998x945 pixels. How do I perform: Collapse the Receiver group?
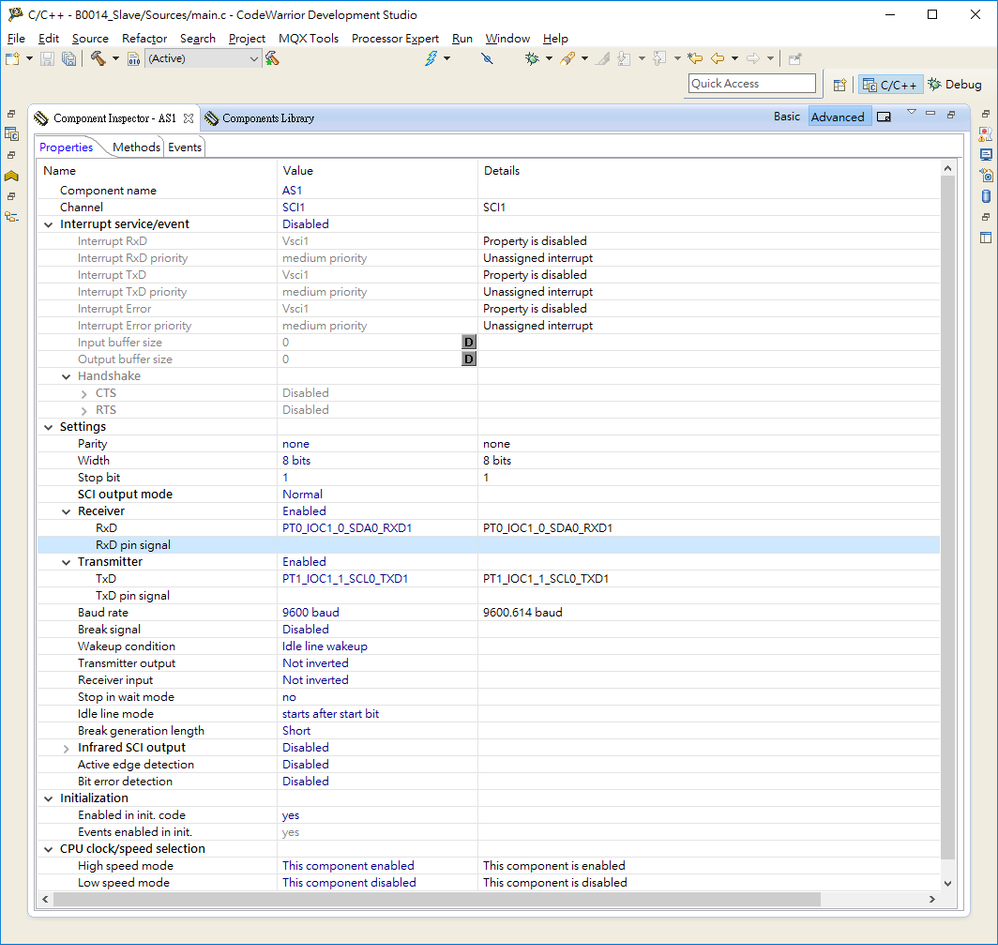[66, 512]
